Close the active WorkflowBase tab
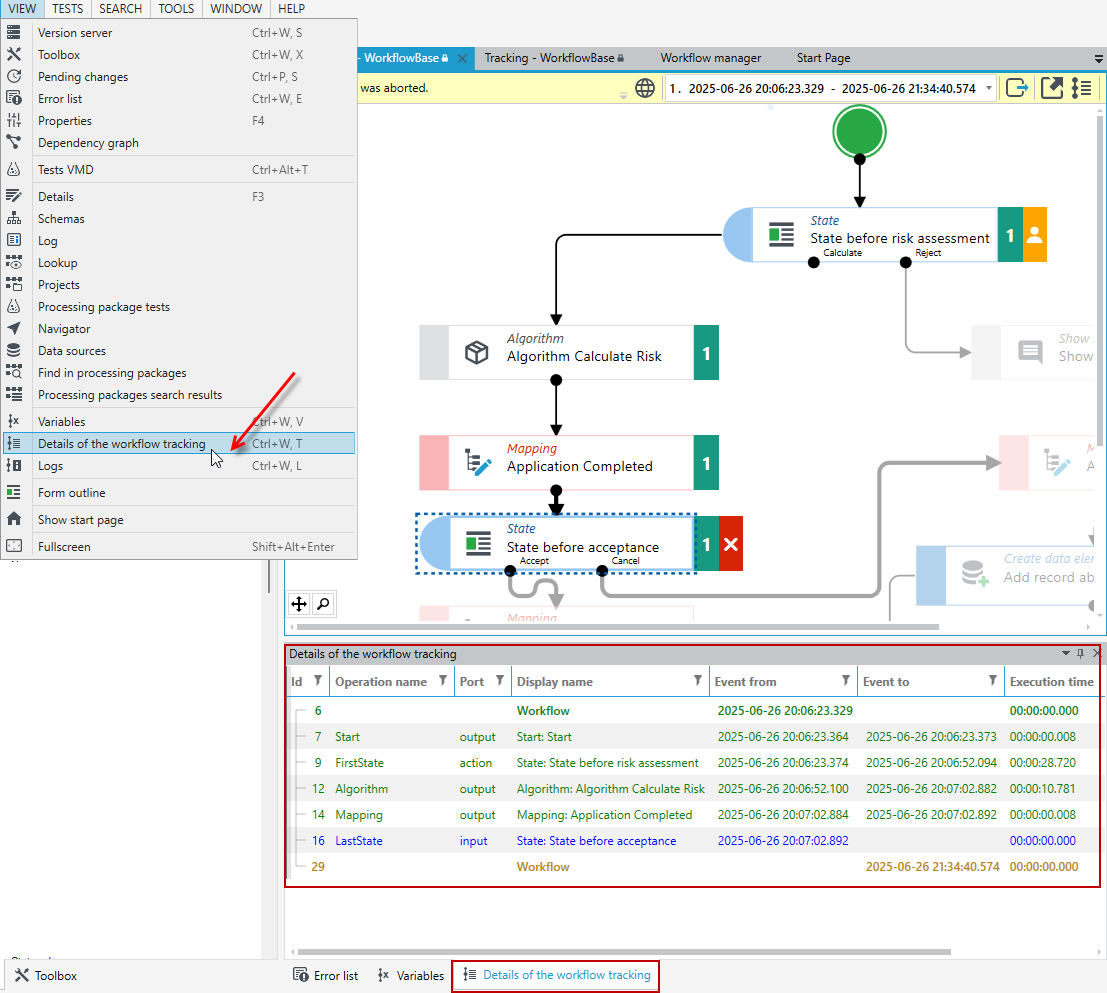This screenshot has height=993, width=1107. 462,59
